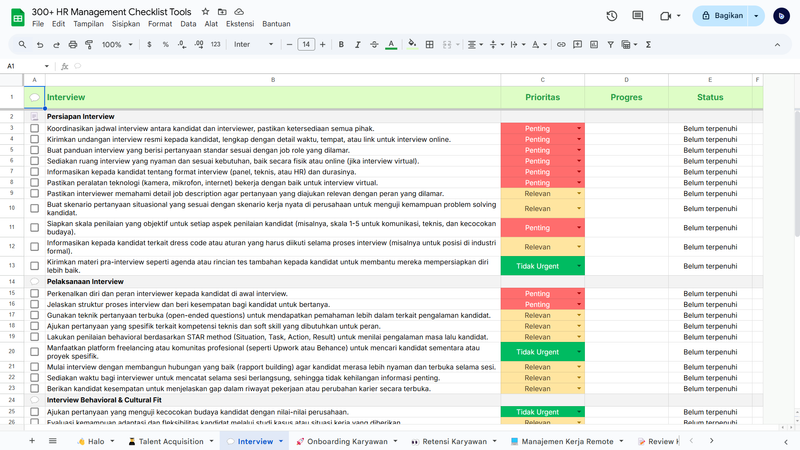The image size is (800, 450).
Task: Open the Ekstensi menu
Action: 240,24
